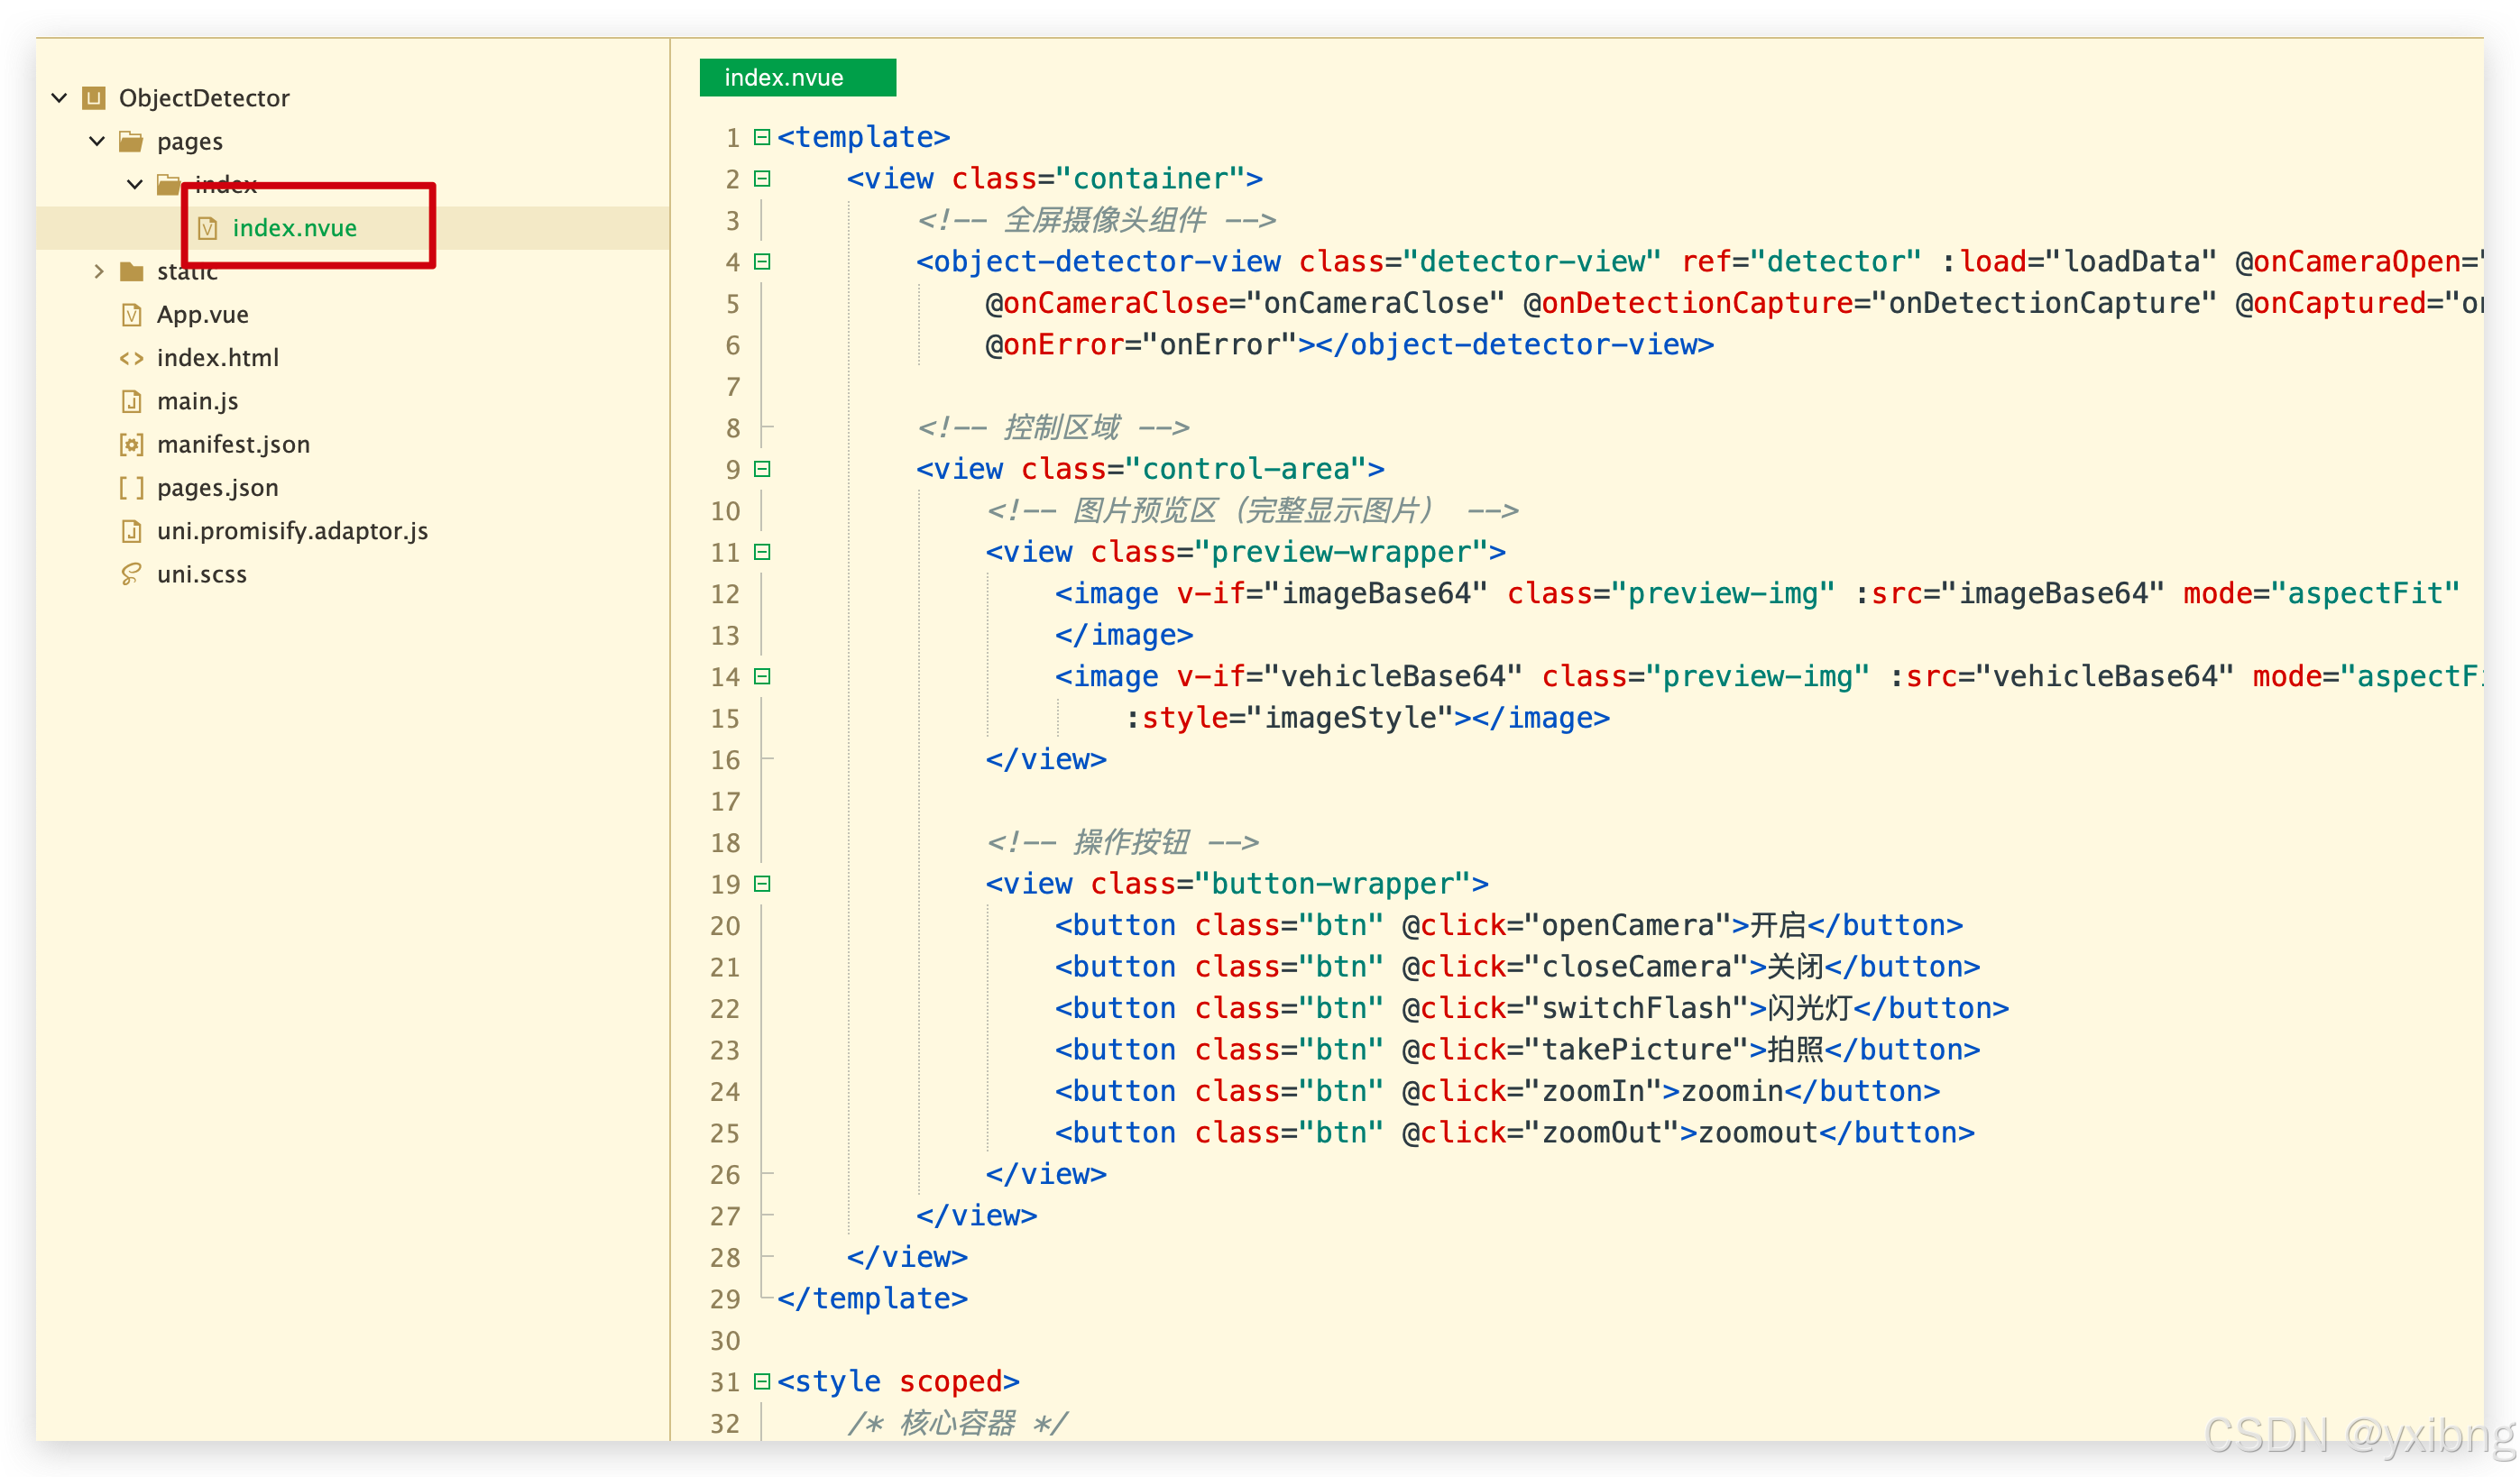Click line number 17 in the gutter
The width and height of the screenshot is (2520, 1477).
pyautogui.click(x=725, y=801)
